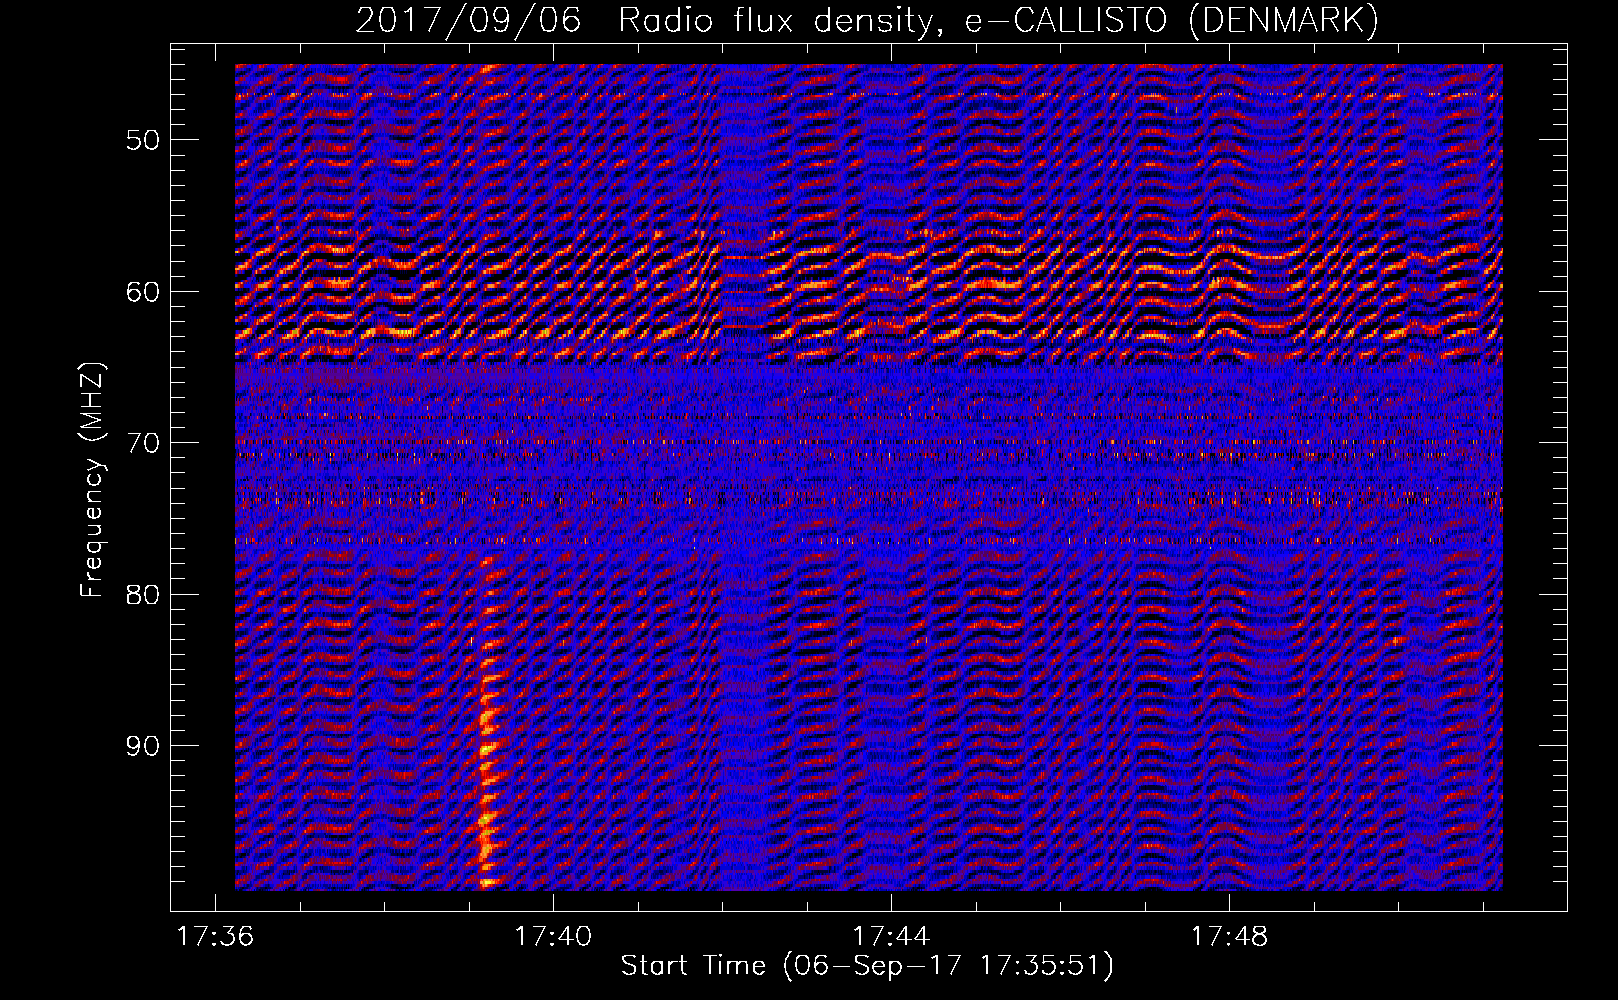This screenshot has width=1618, height=1000.
Task: Click the 17:48 time tick label
Action: [1229, 937]
